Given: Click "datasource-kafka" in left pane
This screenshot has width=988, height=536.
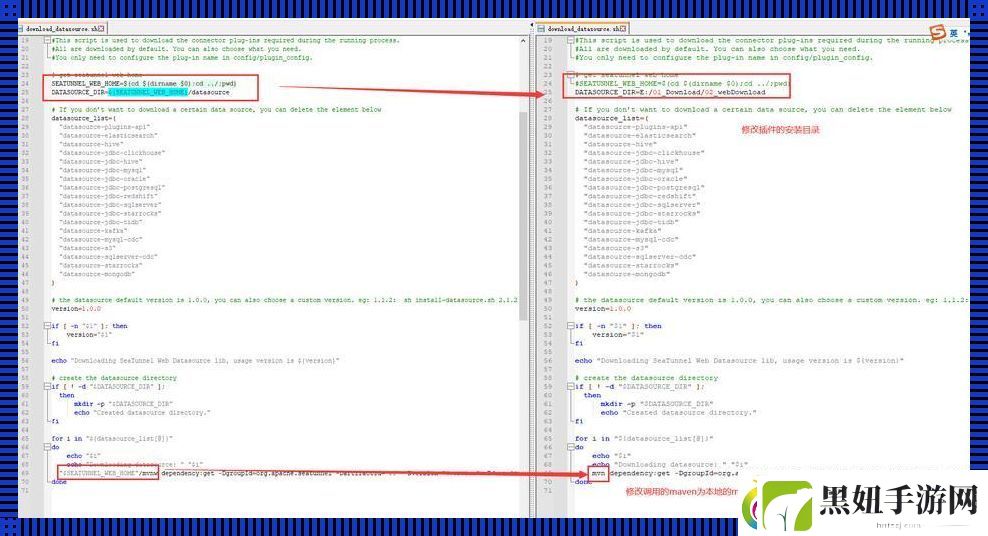Looking at the screenshot, I should pos(93,231).
